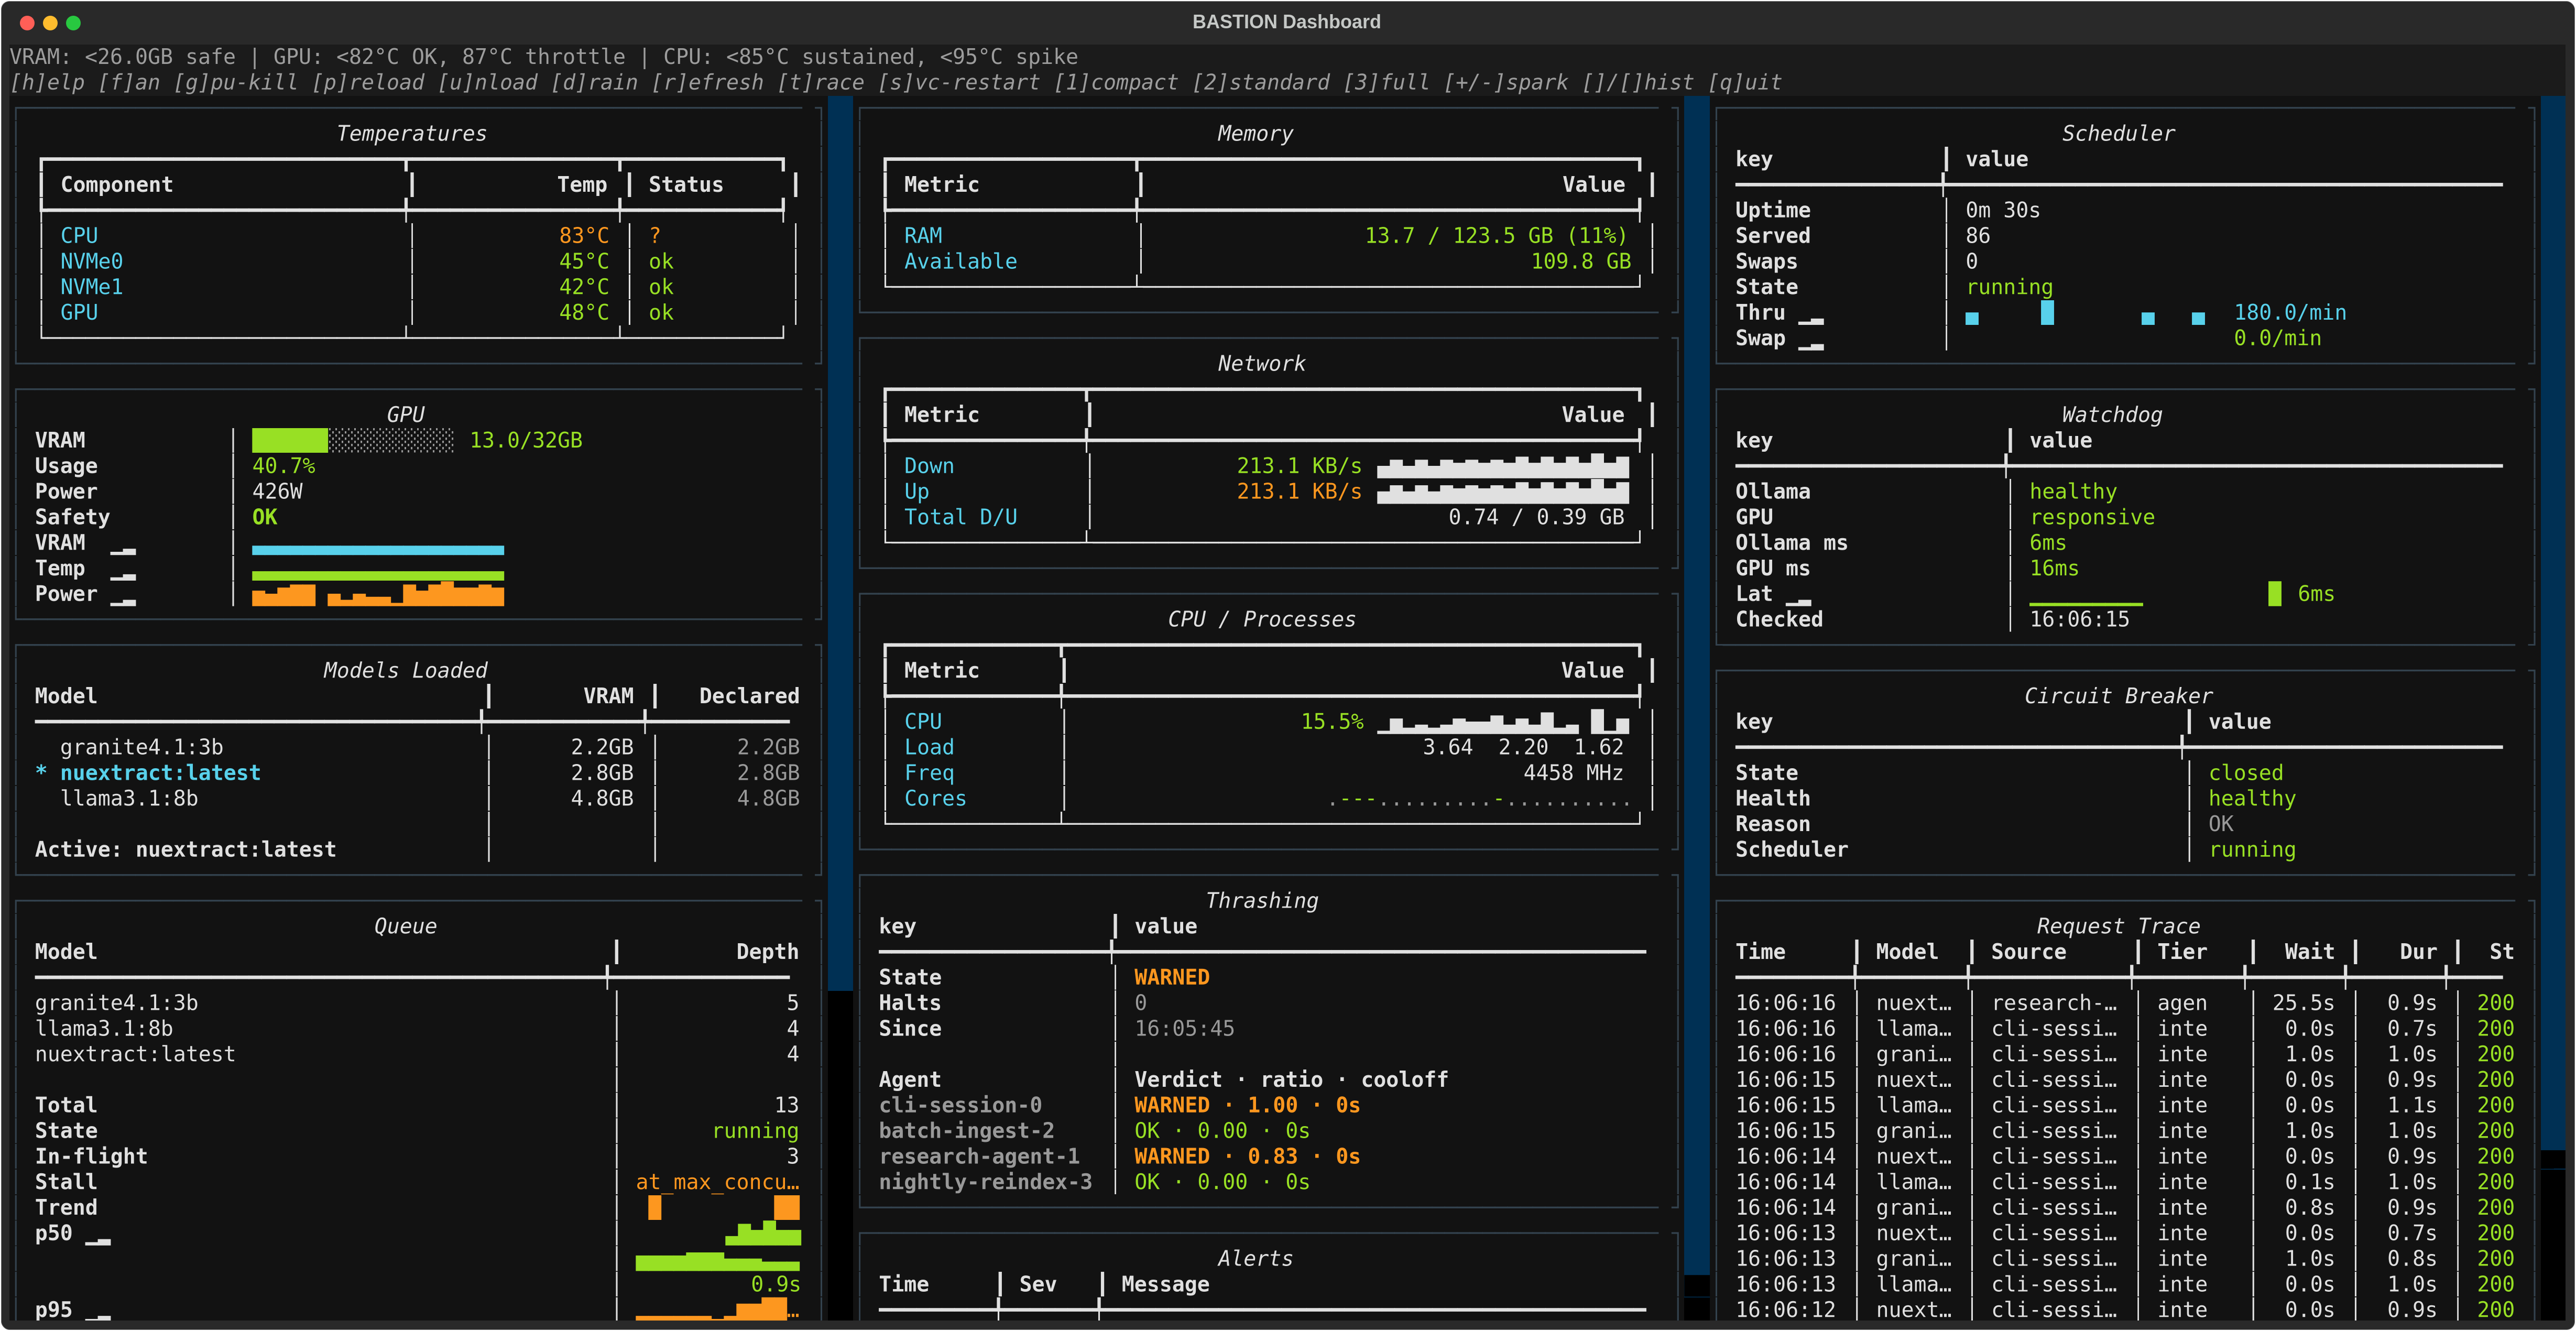Click the BASTION Dashboard window title
Screen dimensions: 2576x1331
[x=1286, y=22]
